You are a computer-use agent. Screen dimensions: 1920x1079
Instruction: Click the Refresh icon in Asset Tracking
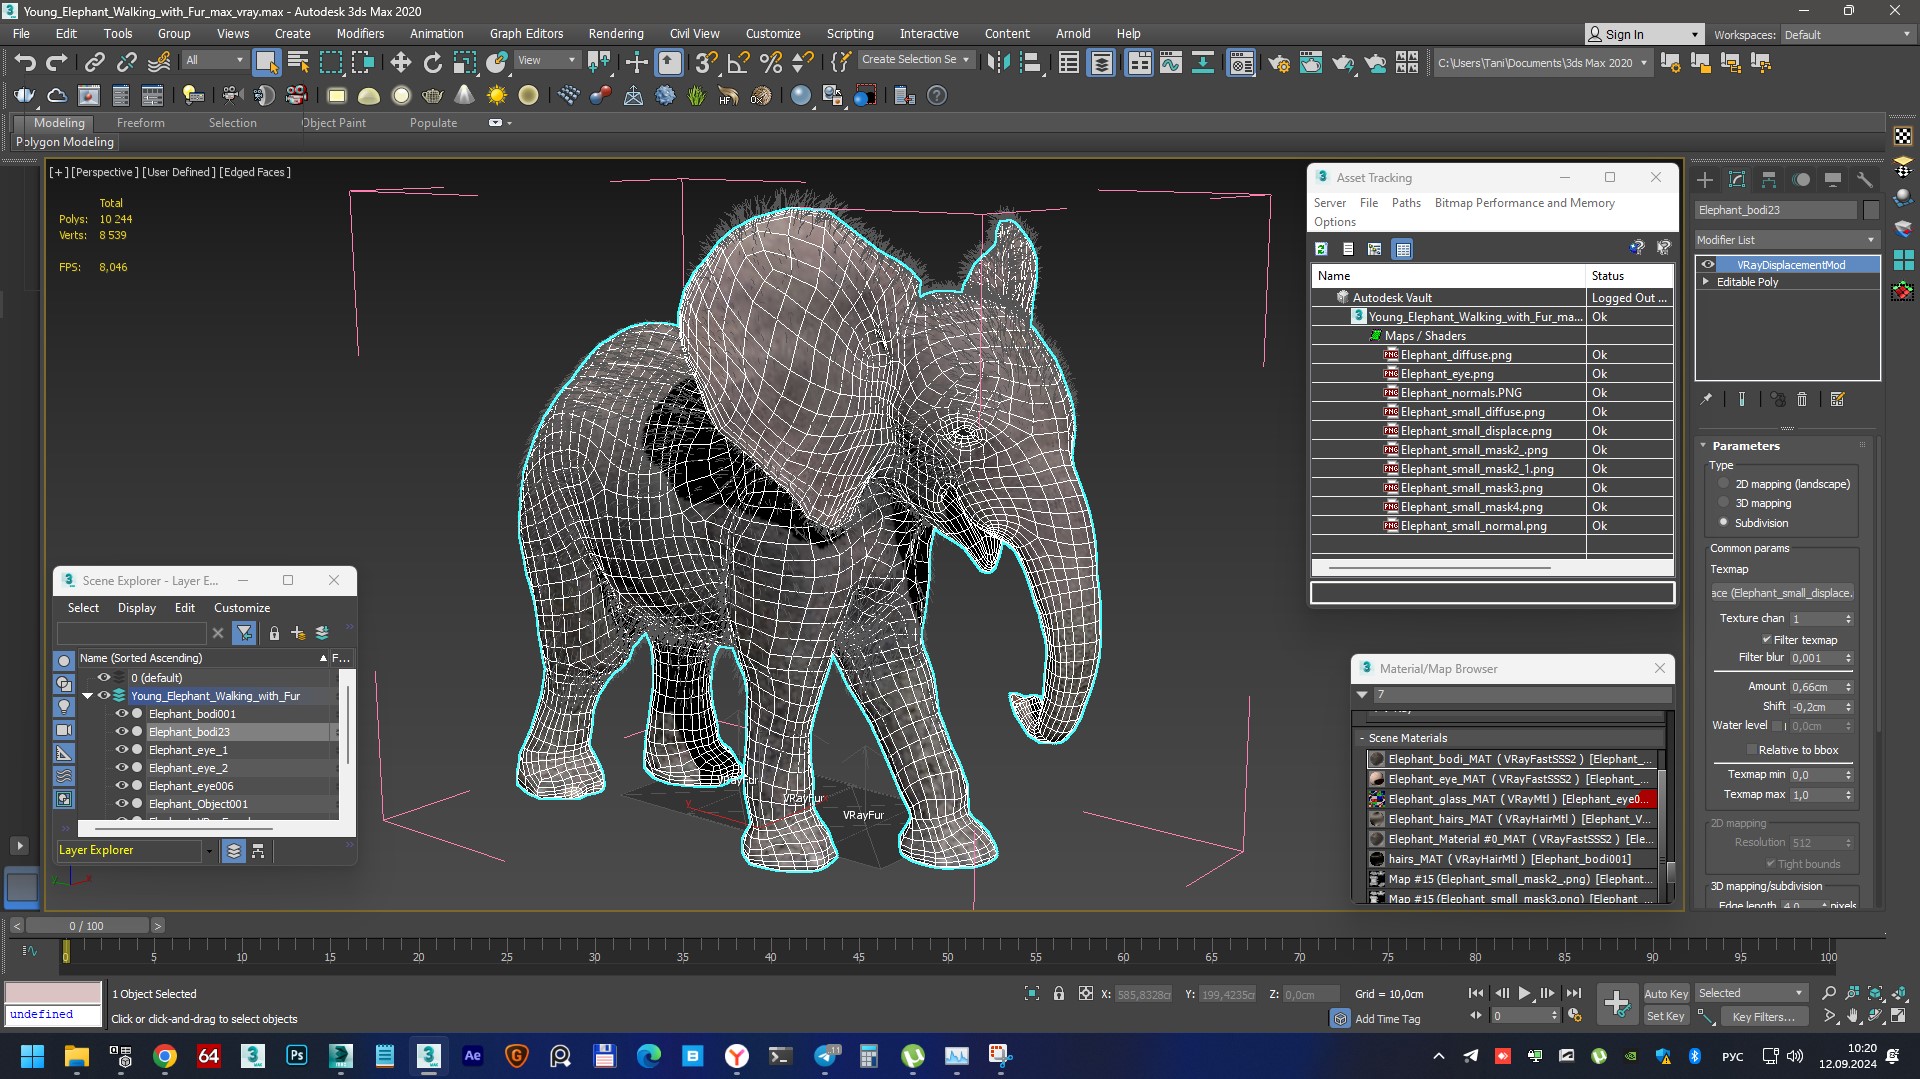click(1321, 249)
